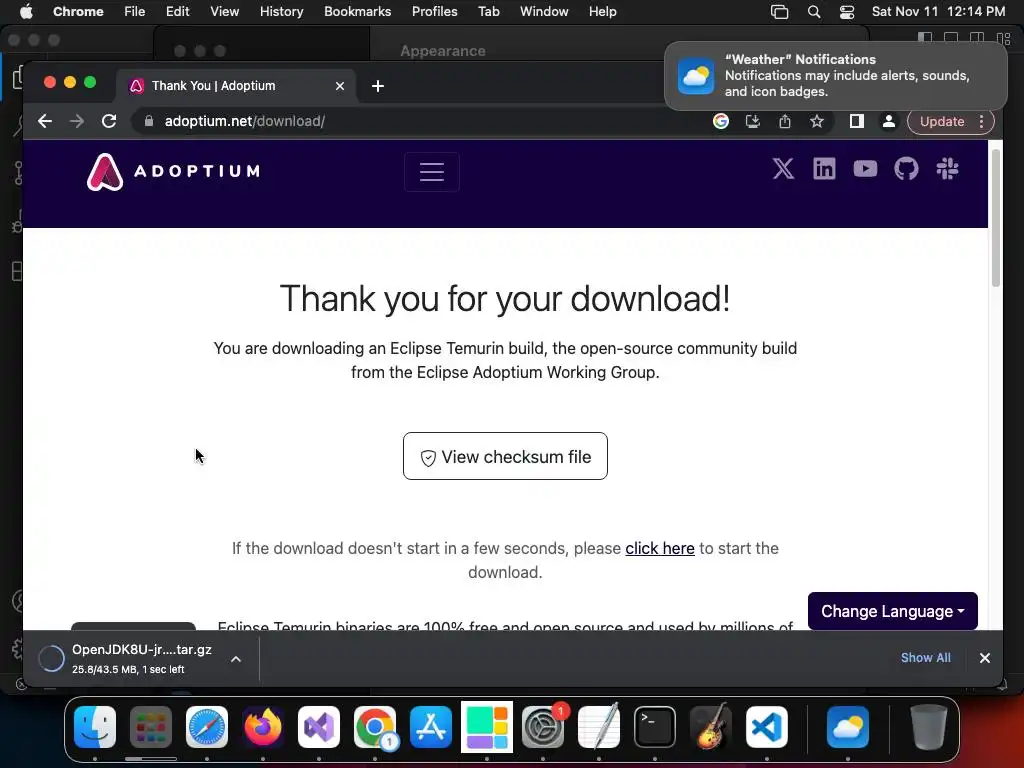Screen dimensions: 1024x768
Task: Toggle the hamburger navigation menu
Action: click(x=432, y=172)
